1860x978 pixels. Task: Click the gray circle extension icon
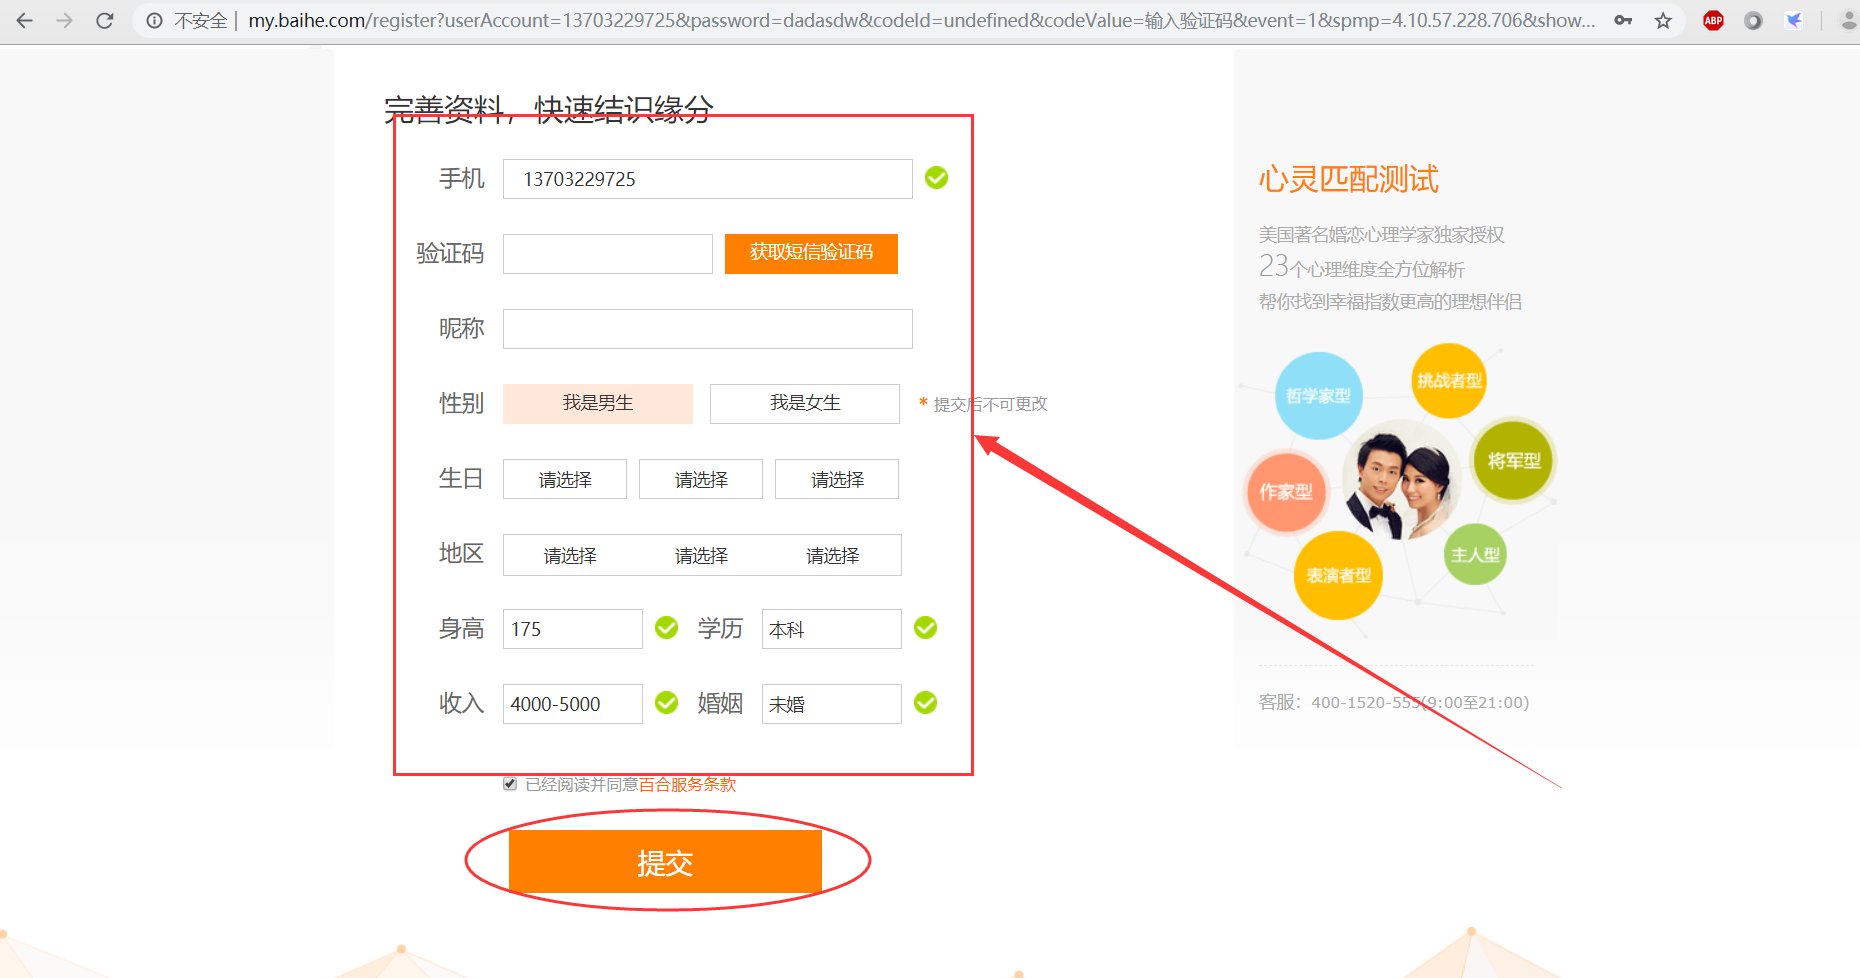point(1753,20)
